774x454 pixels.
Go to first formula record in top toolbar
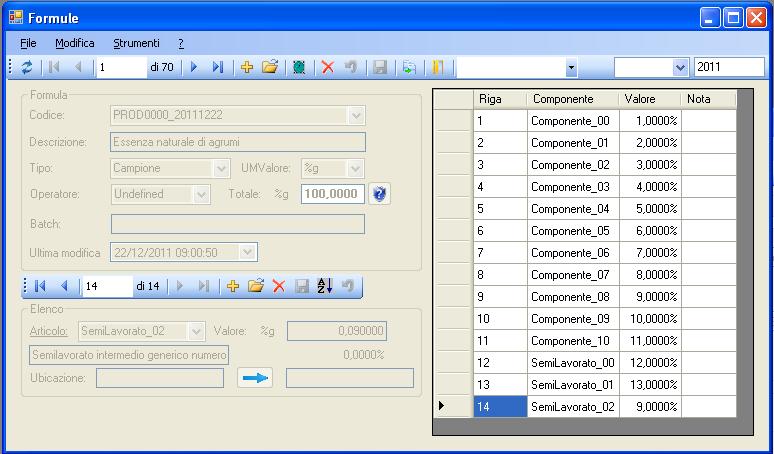point(54,67)
